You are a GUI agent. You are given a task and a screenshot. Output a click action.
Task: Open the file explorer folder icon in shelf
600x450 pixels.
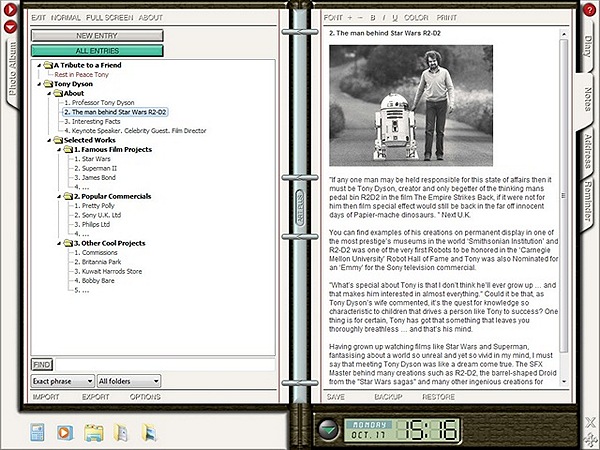point(94,433)
